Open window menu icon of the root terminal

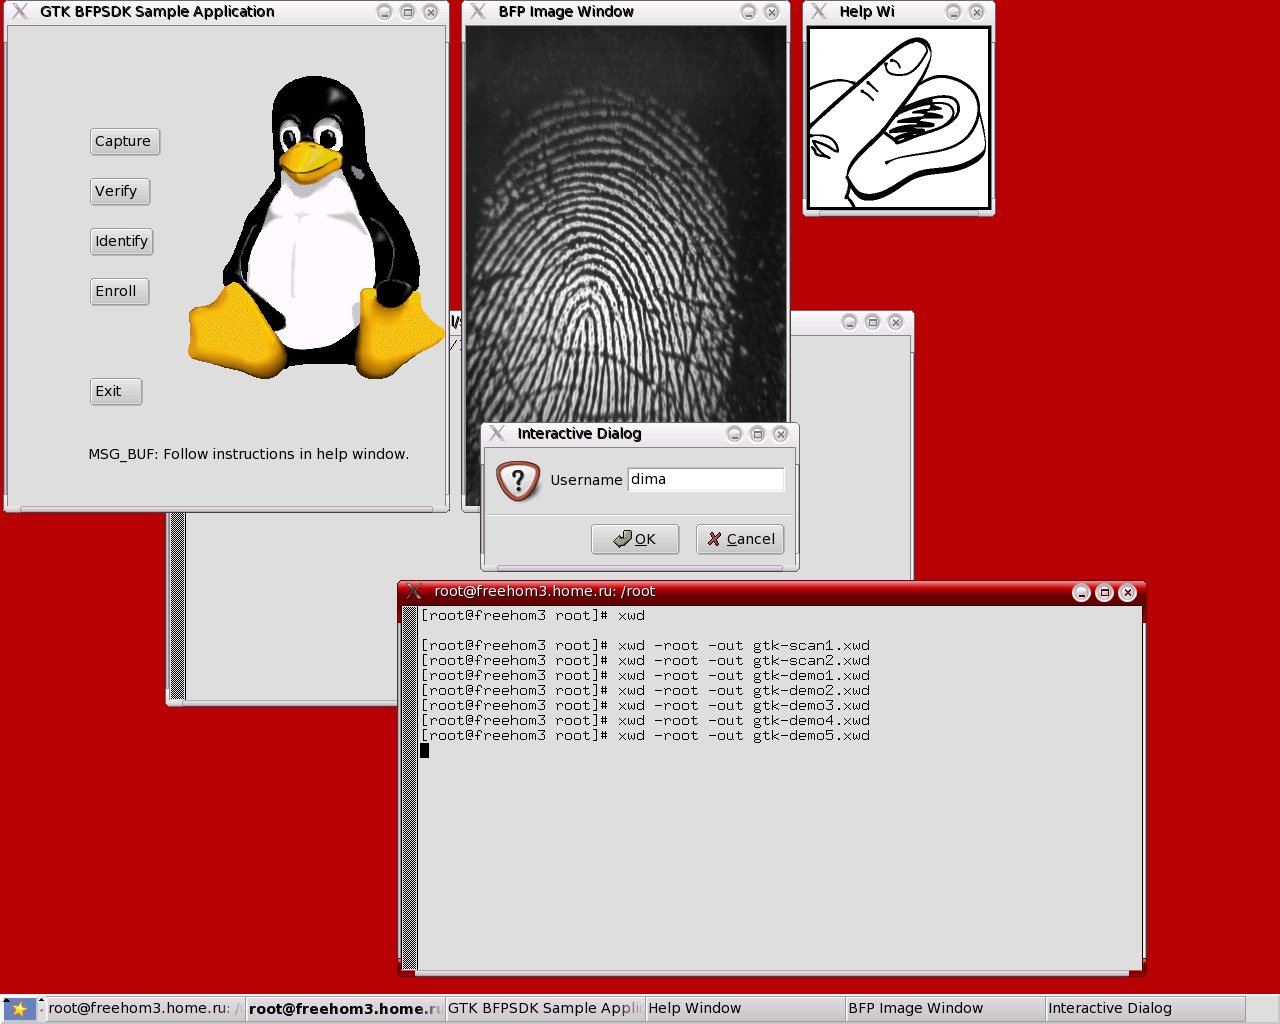point(414,592)
